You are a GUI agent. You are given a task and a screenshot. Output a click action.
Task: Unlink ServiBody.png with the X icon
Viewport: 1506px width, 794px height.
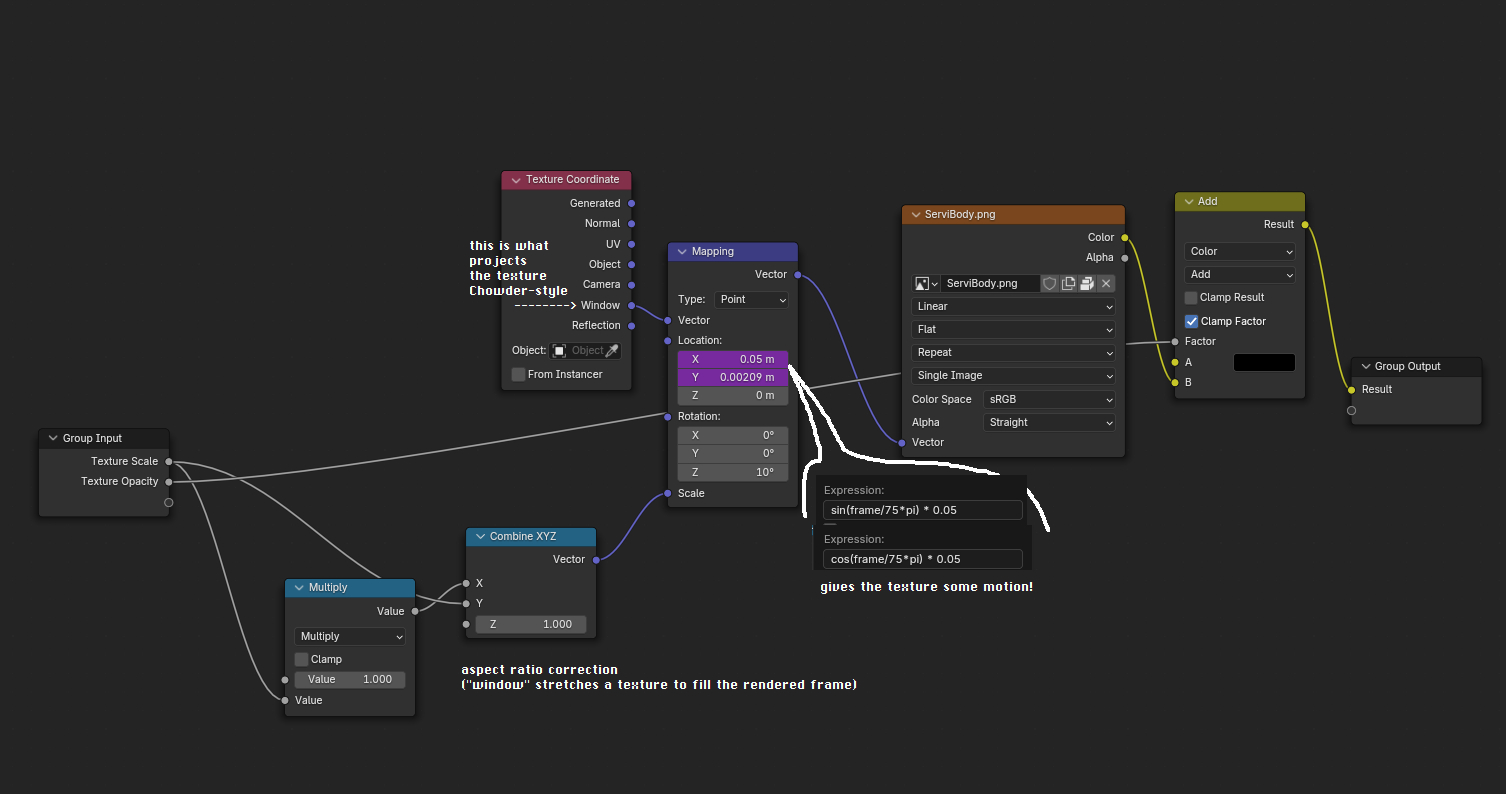point(1106,283)
